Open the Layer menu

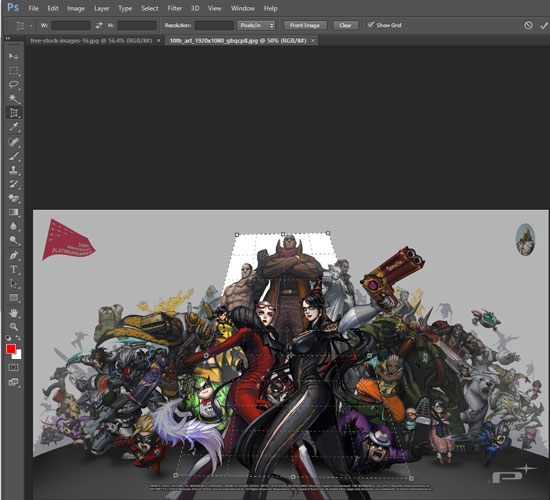point(102,8)
